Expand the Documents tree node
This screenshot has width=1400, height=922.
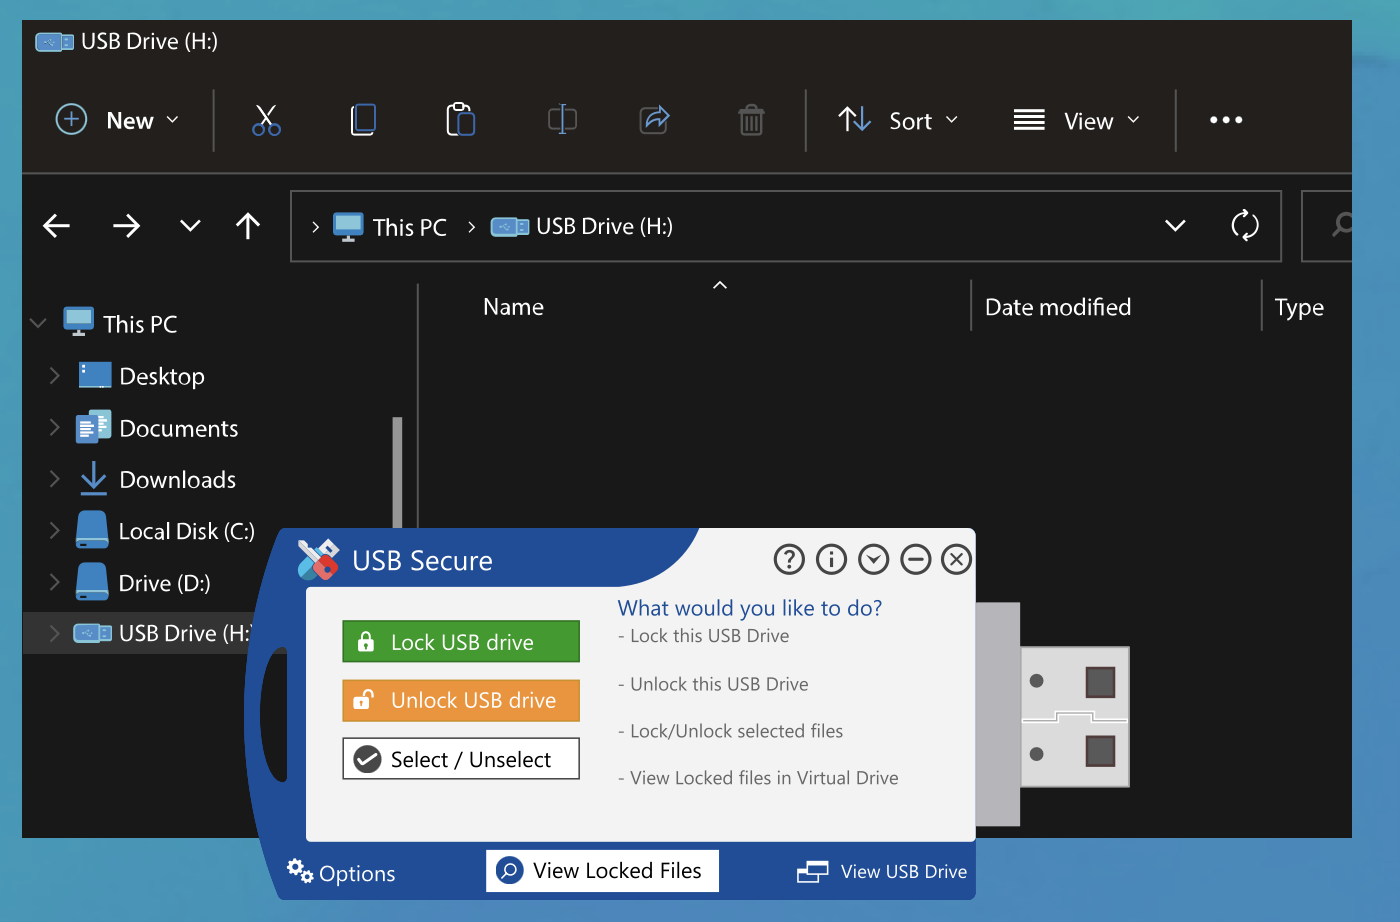coord(55,427)
